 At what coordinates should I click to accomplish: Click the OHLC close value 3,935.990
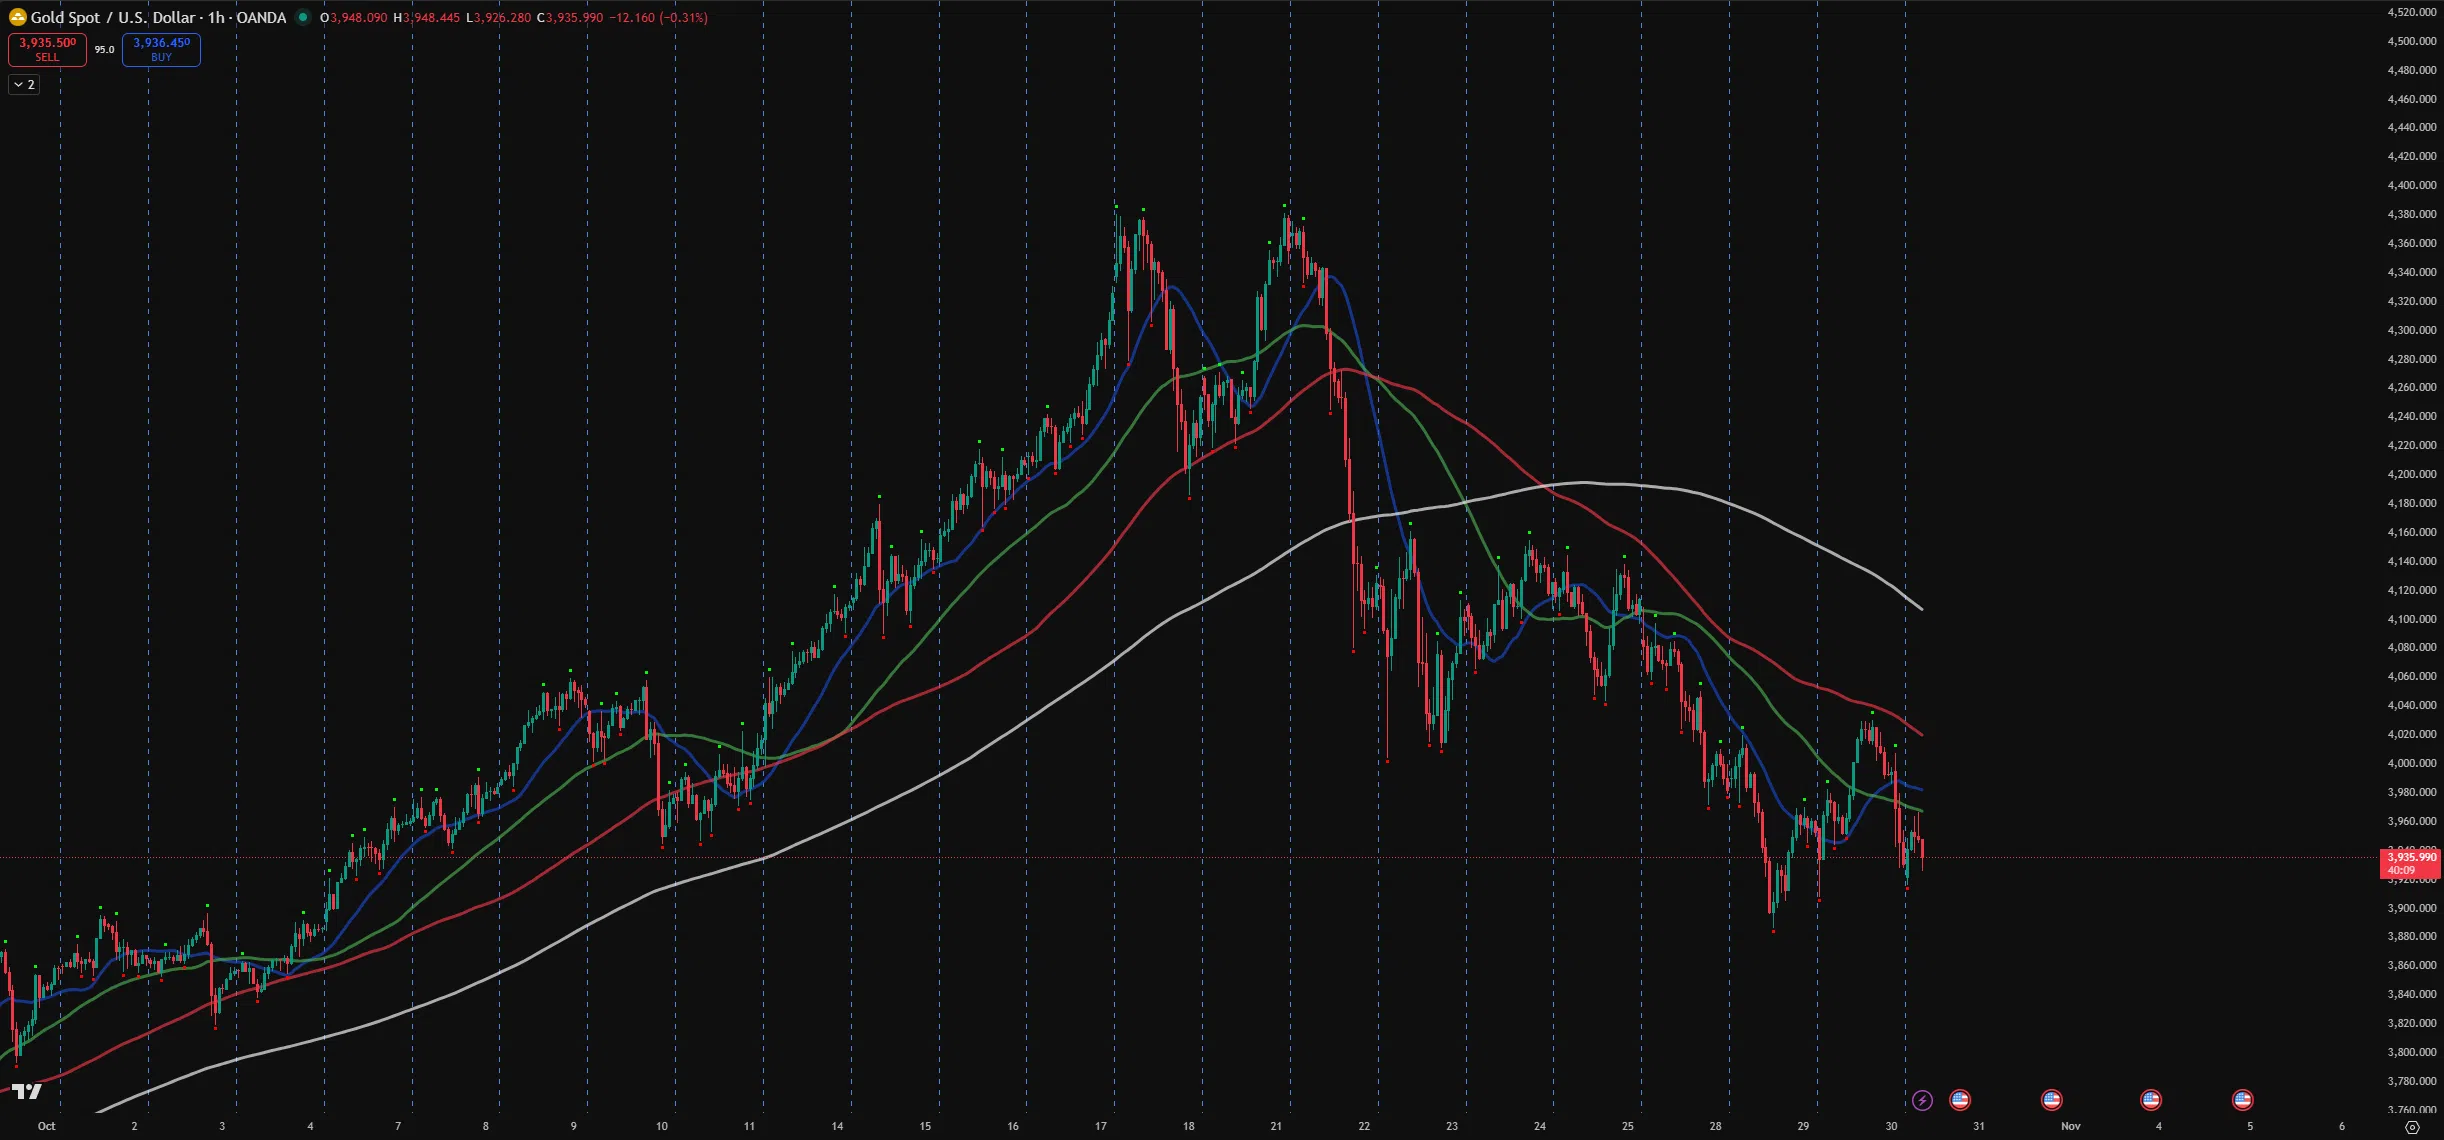(x=573, y=18)
